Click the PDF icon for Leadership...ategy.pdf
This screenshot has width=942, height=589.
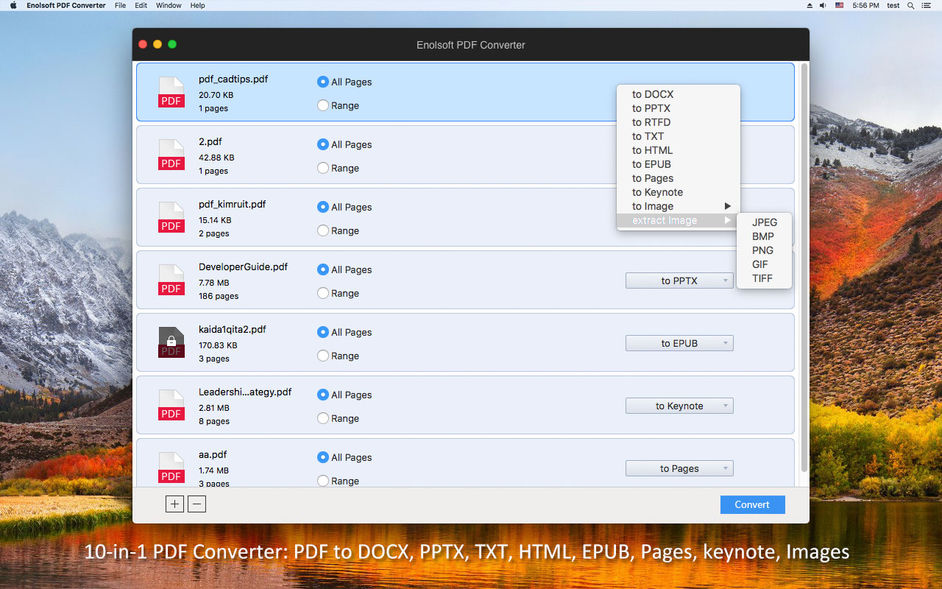170,406
